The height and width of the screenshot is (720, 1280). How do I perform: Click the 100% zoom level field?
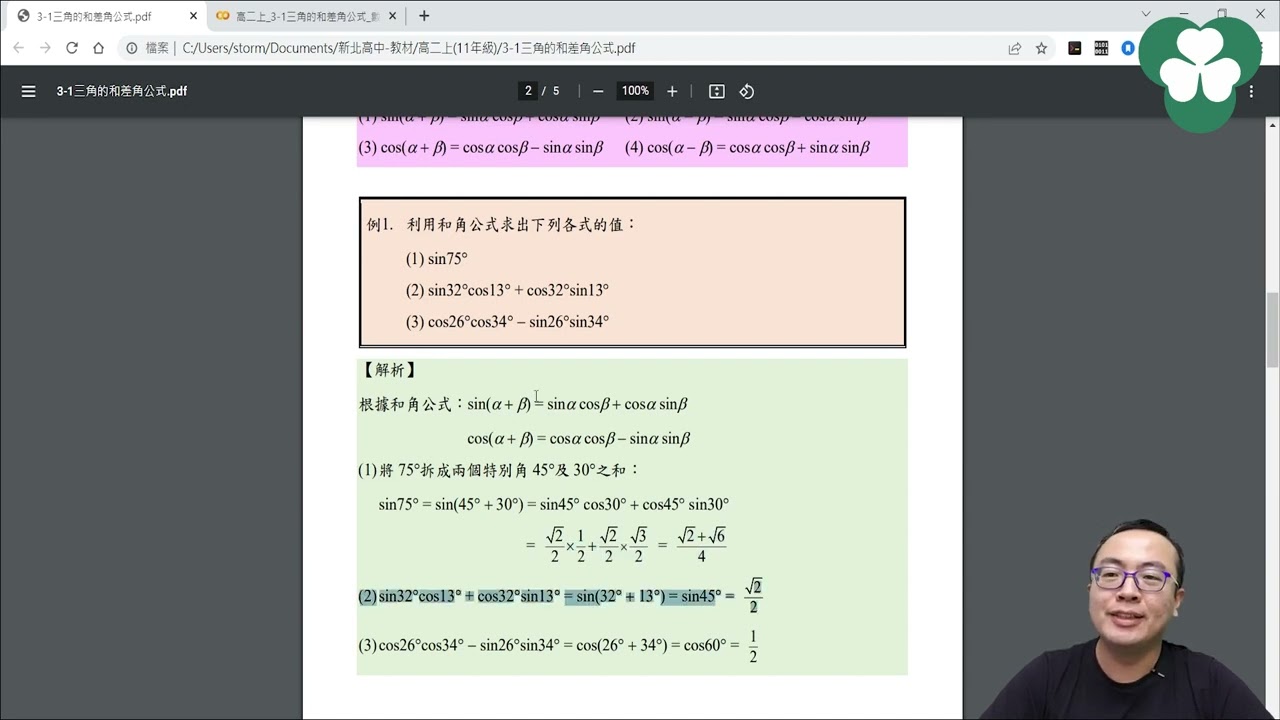click(x=635, y=91)
